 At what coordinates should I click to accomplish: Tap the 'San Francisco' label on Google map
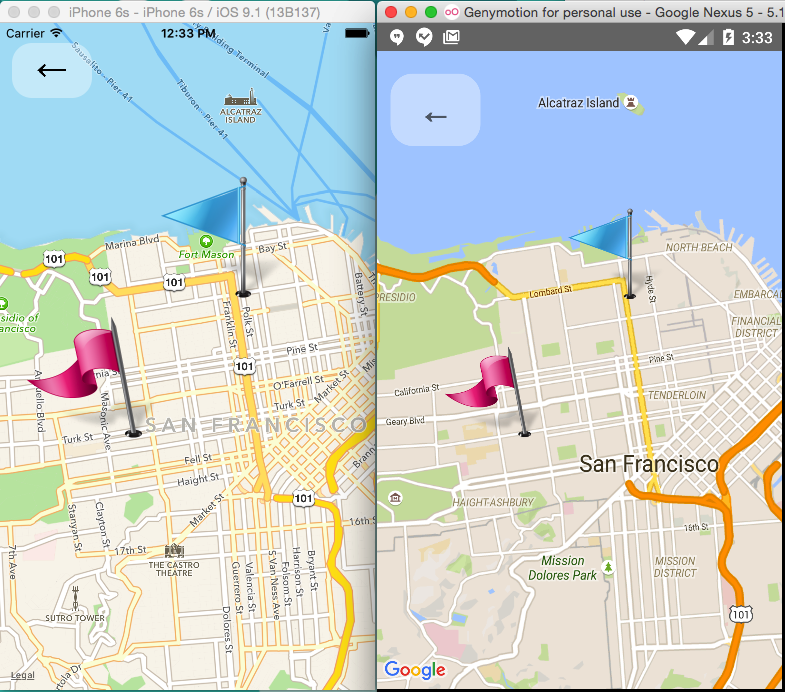pos(649,464)
